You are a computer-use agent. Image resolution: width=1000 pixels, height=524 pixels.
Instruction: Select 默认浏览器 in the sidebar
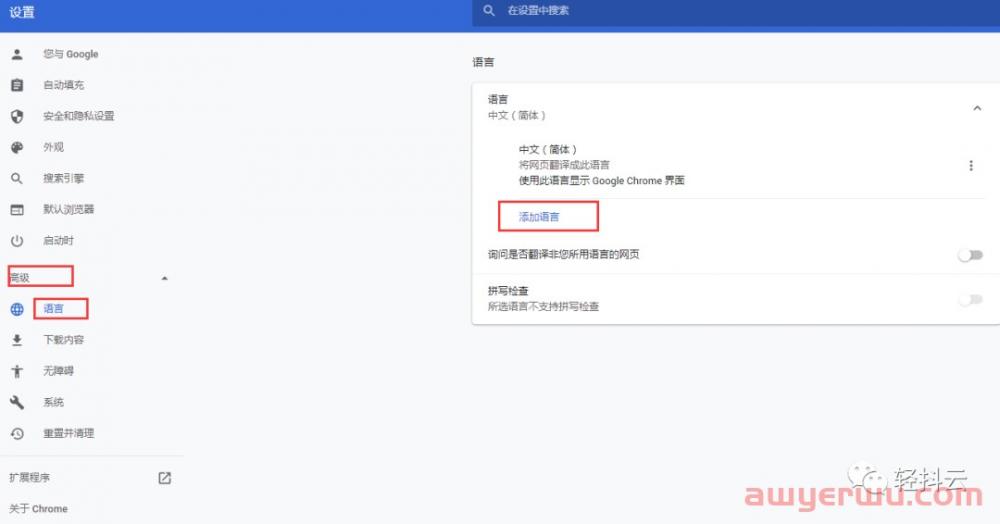(69, 209)
